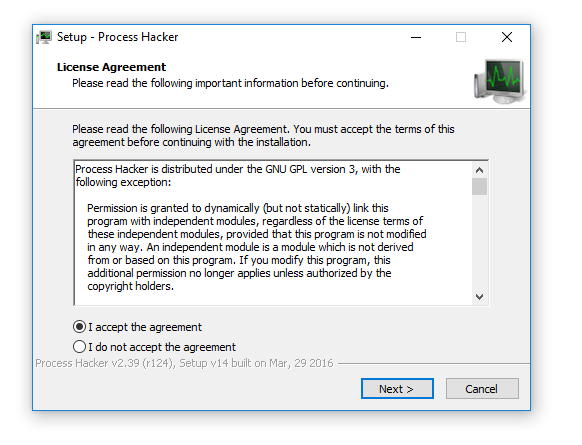Minimize the Setup window
582x445 pixels.
[x=416, y=37]
